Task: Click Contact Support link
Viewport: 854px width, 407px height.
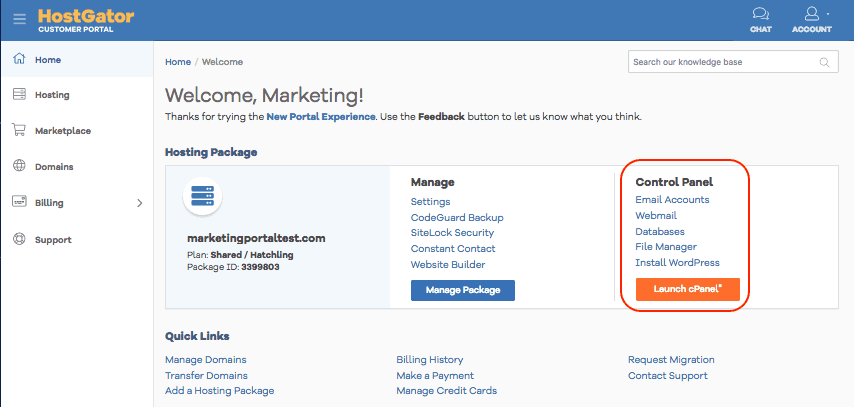Action: point(668,375)
